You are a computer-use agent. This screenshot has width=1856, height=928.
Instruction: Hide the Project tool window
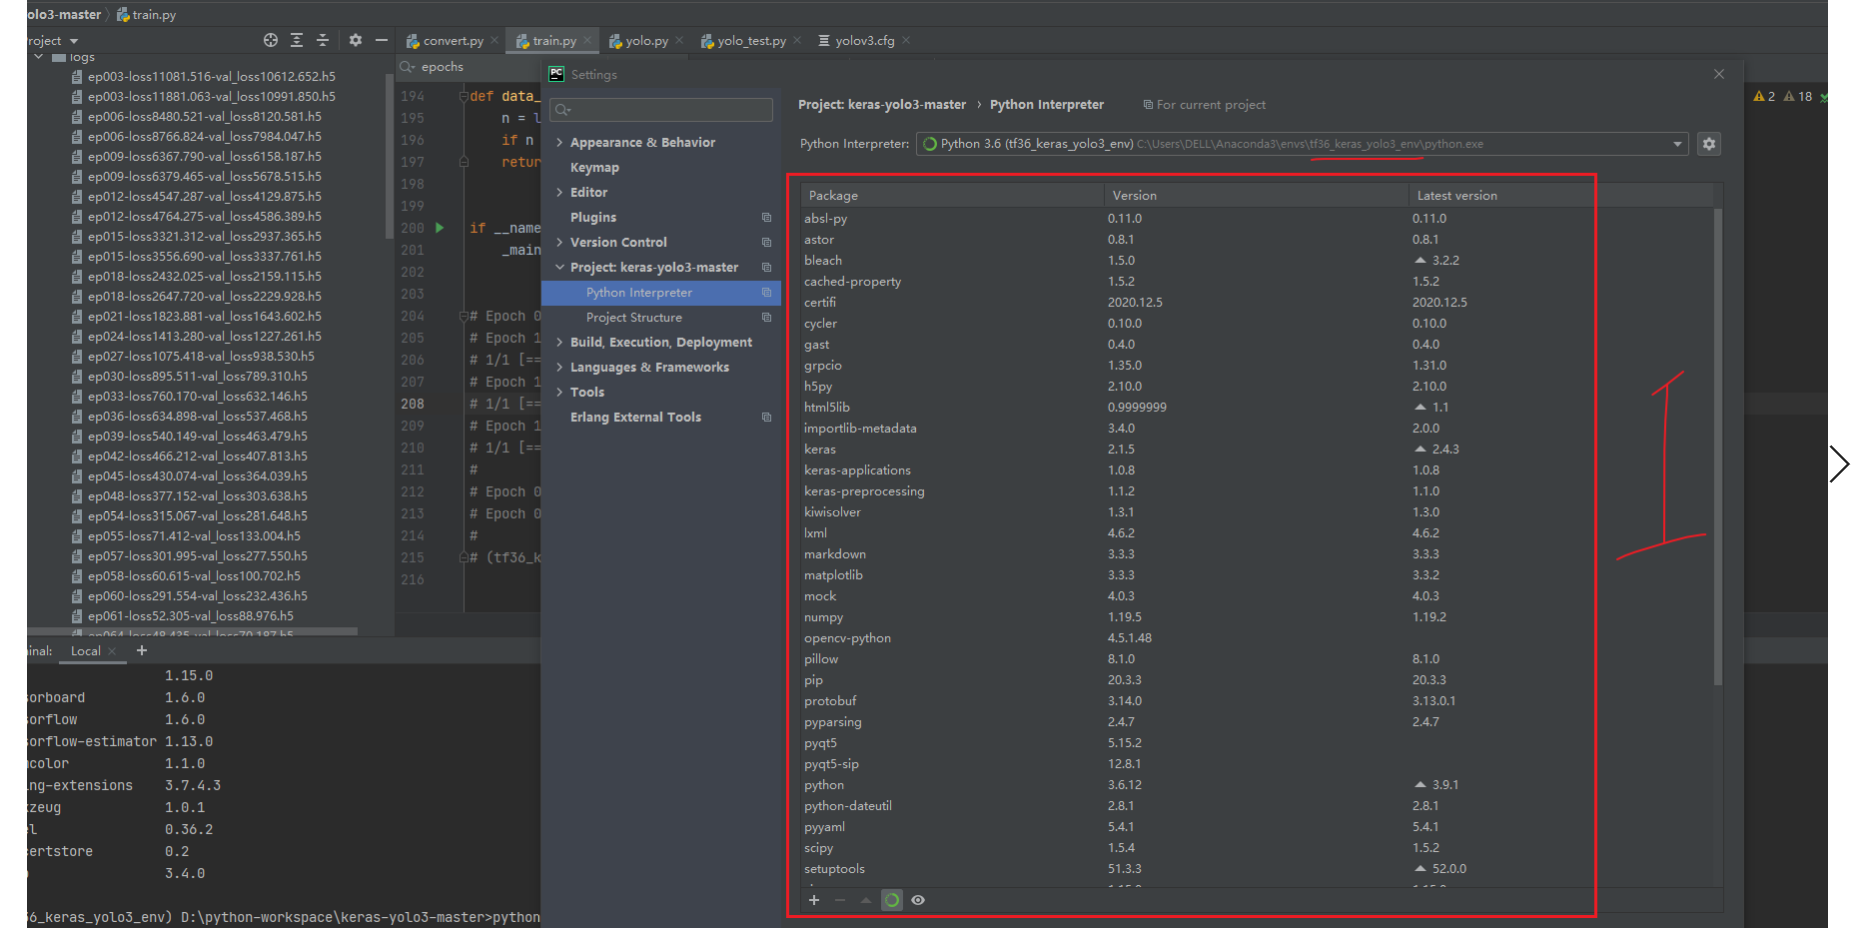click(381, 40)
